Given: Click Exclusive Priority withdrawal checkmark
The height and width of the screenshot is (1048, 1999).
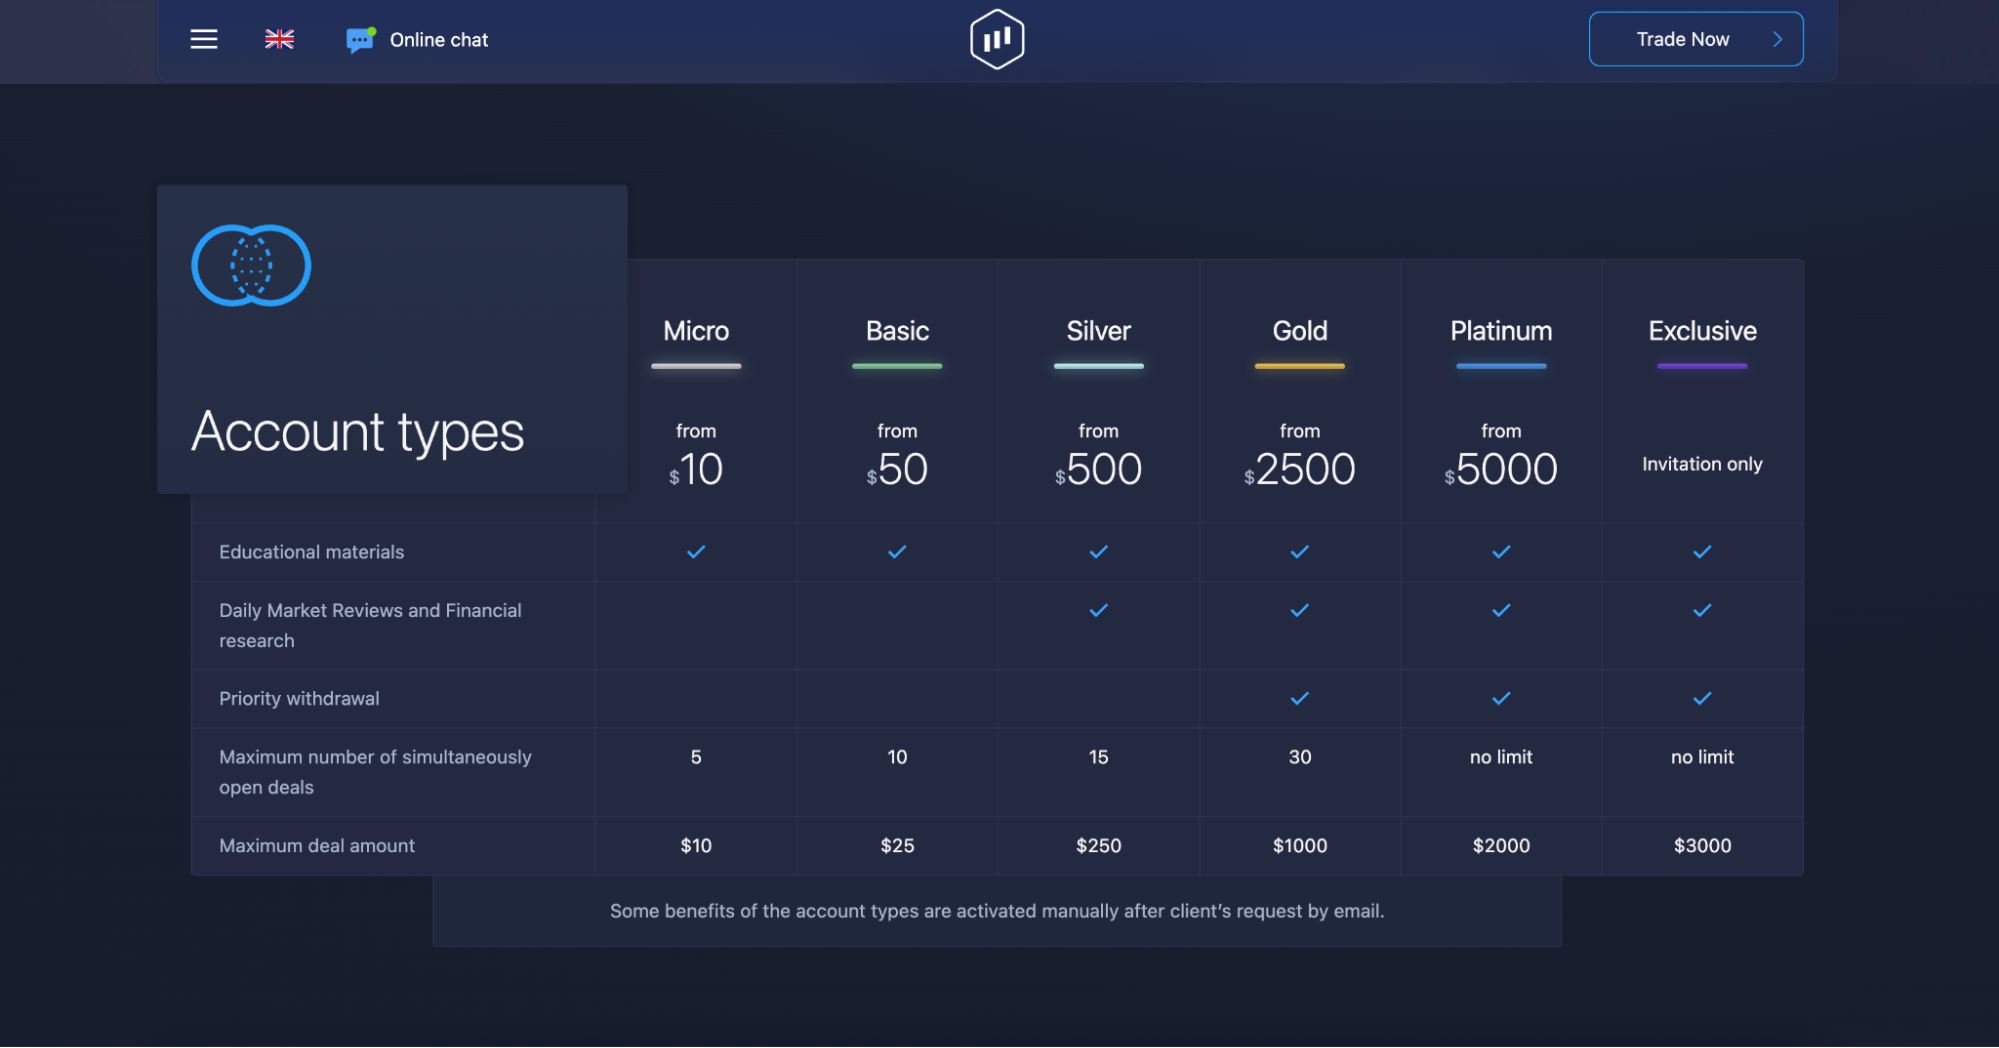Looking at the screenshot, I should (x=1702, y=699).
